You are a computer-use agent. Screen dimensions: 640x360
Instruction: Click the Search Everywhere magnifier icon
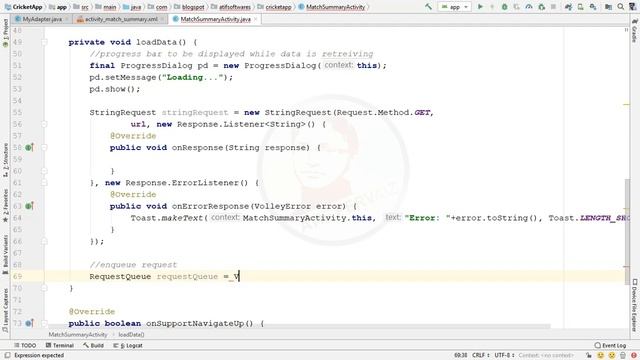click(621, 7)
